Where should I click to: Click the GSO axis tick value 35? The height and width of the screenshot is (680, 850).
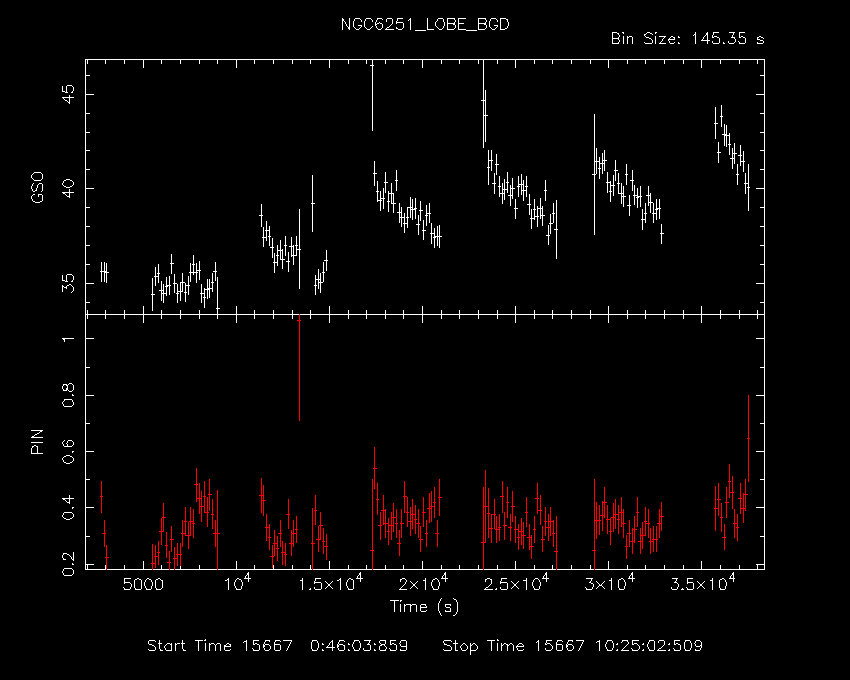click(x=69, y=283)
